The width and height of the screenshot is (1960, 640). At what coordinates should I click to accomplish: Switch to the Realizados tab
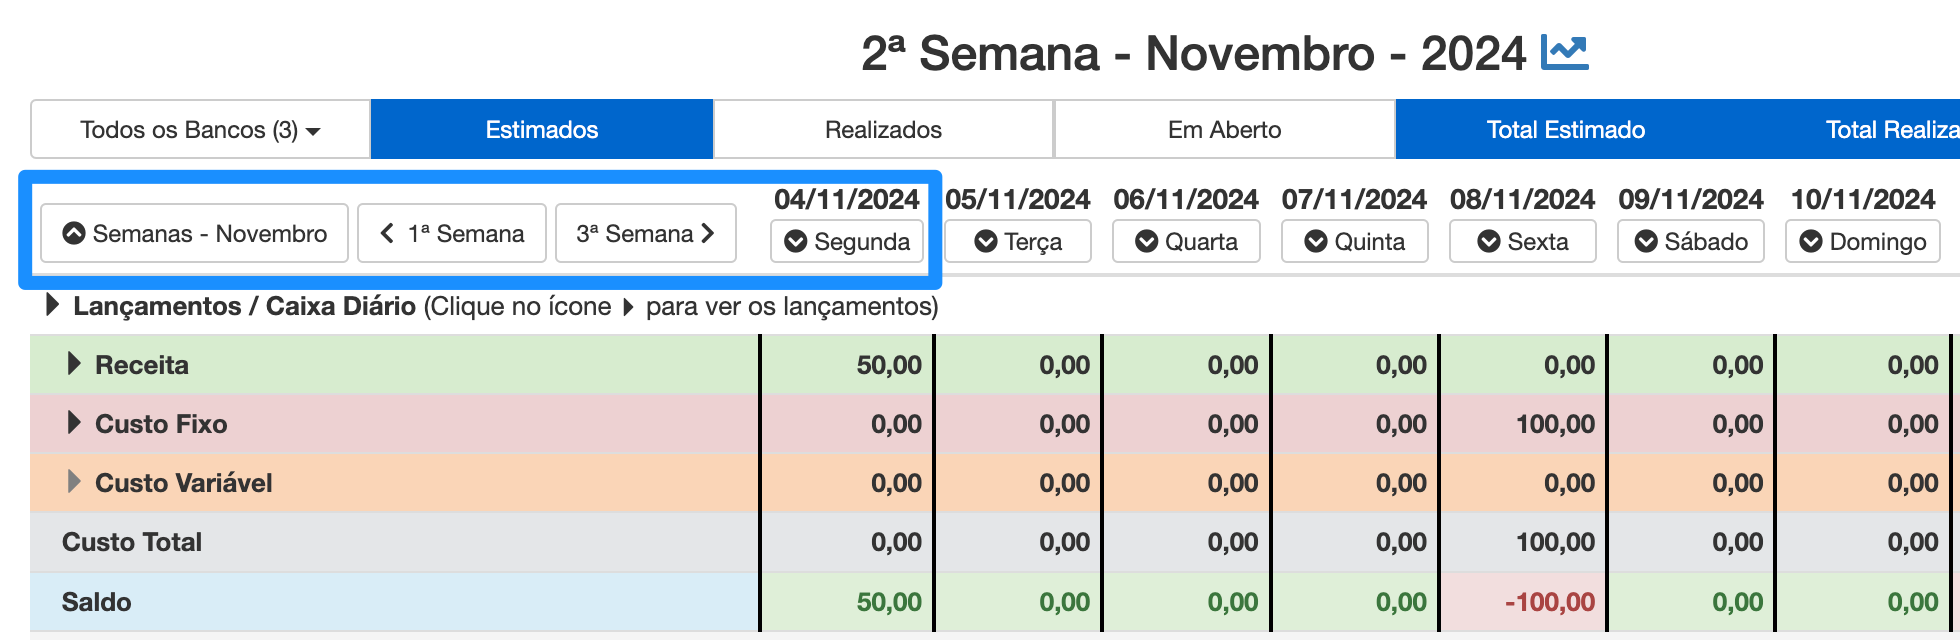(x=883, y=130)
